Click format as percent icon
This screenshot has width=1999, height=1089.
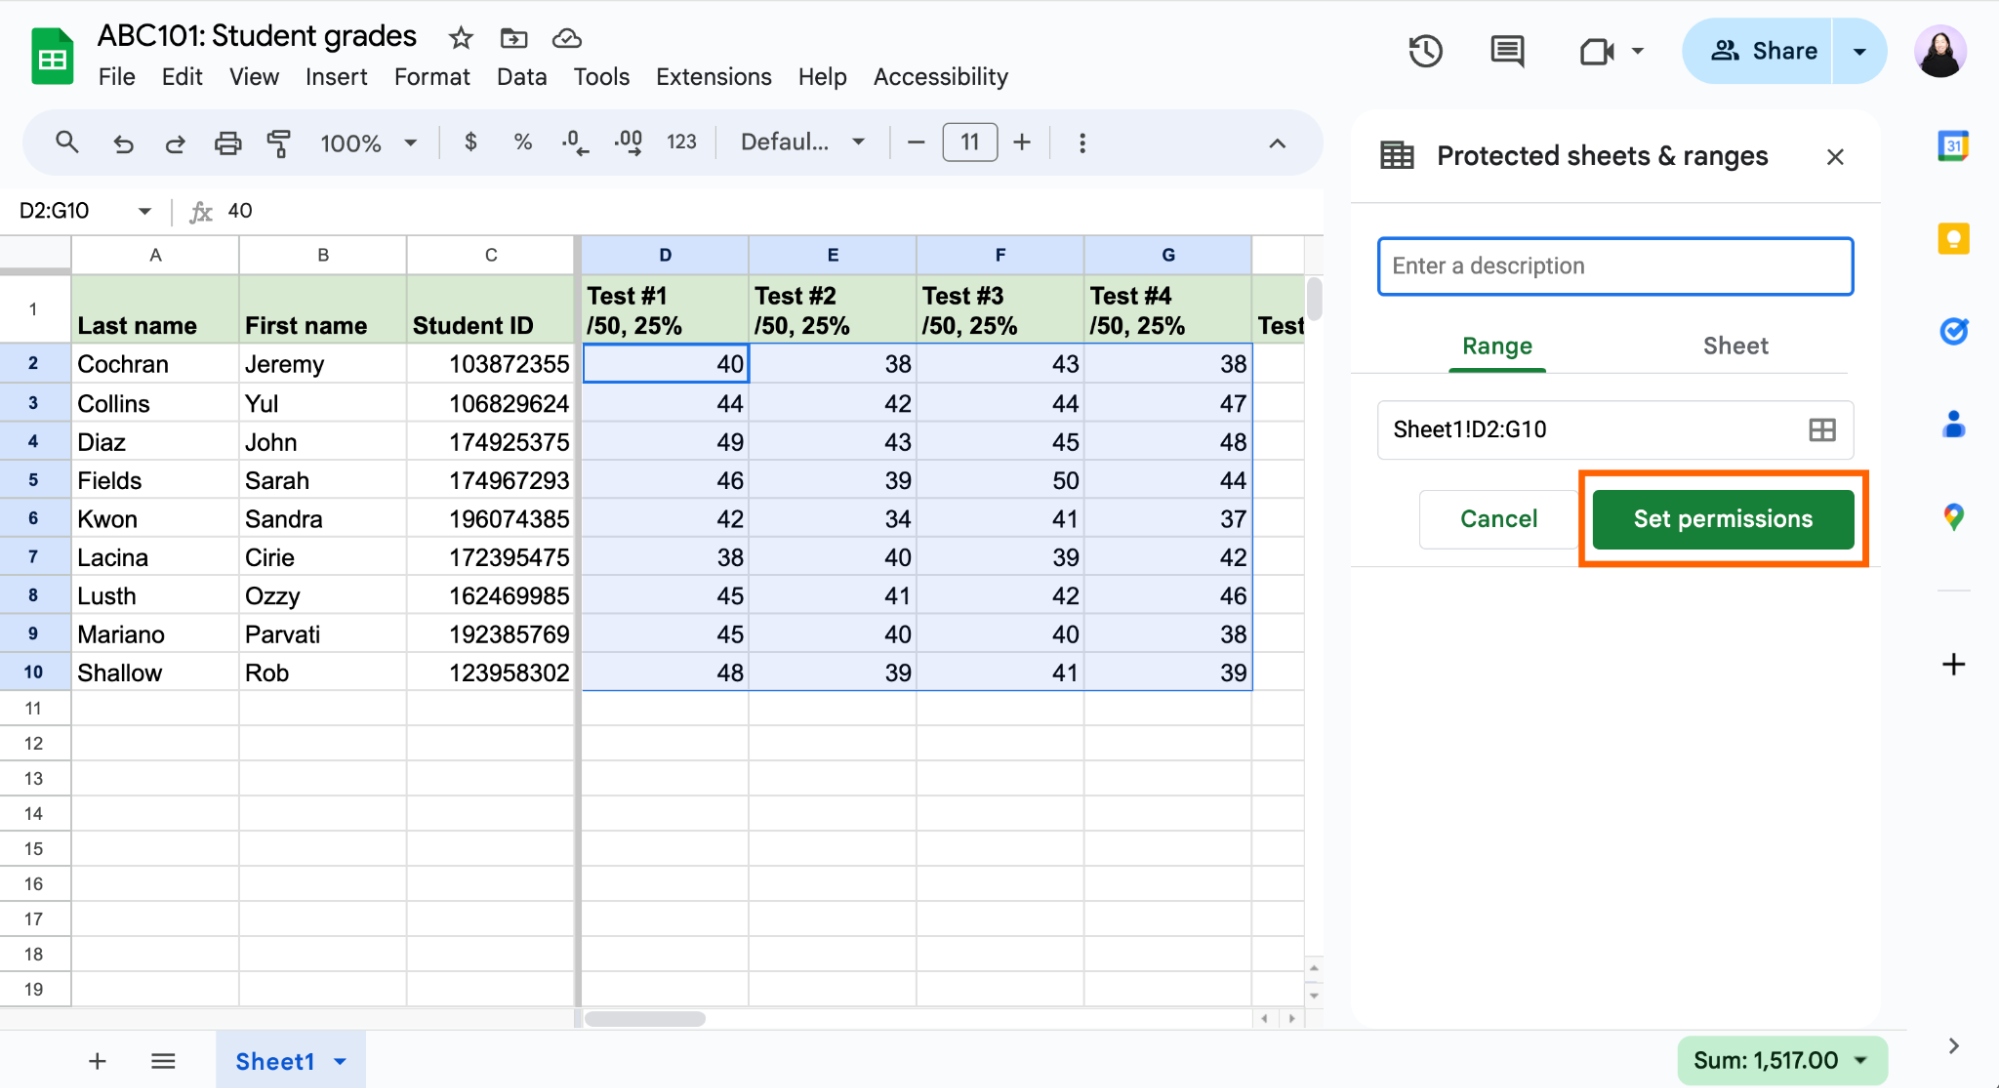(522, 143)
